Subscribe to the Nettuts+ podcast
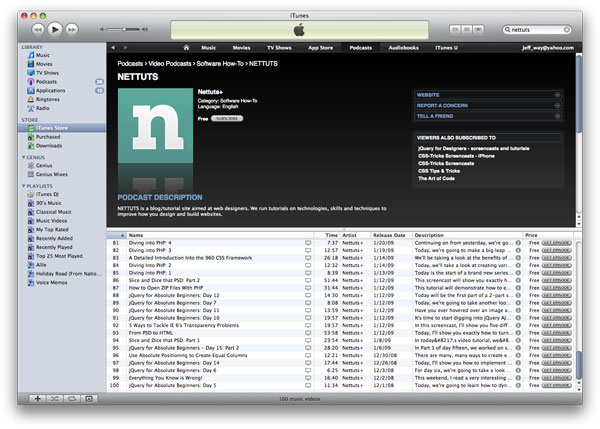600x429 pixels. point(227,118)
